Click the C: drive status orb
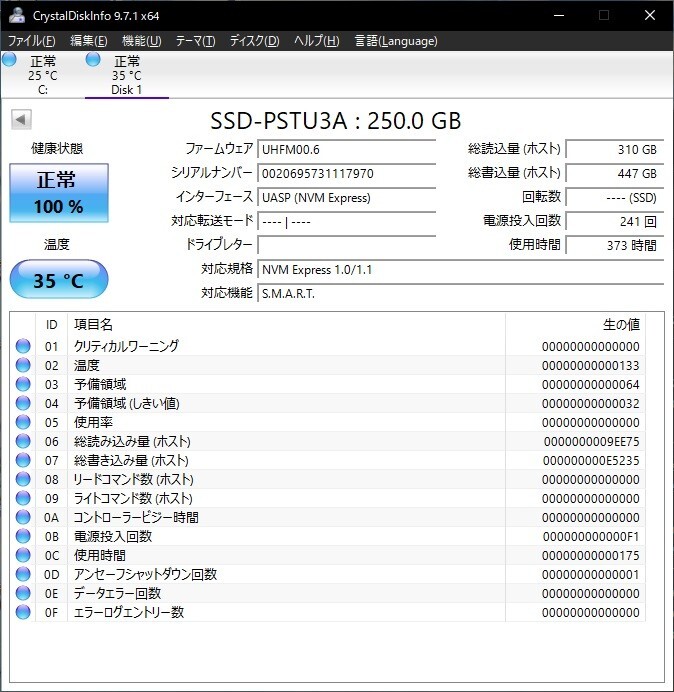Viewport: 674px width, 692px height. coord(10,61)
